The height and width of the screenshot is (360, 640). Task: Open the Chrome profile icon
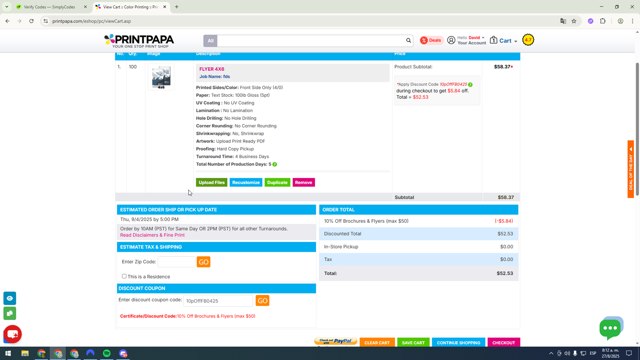620,21
